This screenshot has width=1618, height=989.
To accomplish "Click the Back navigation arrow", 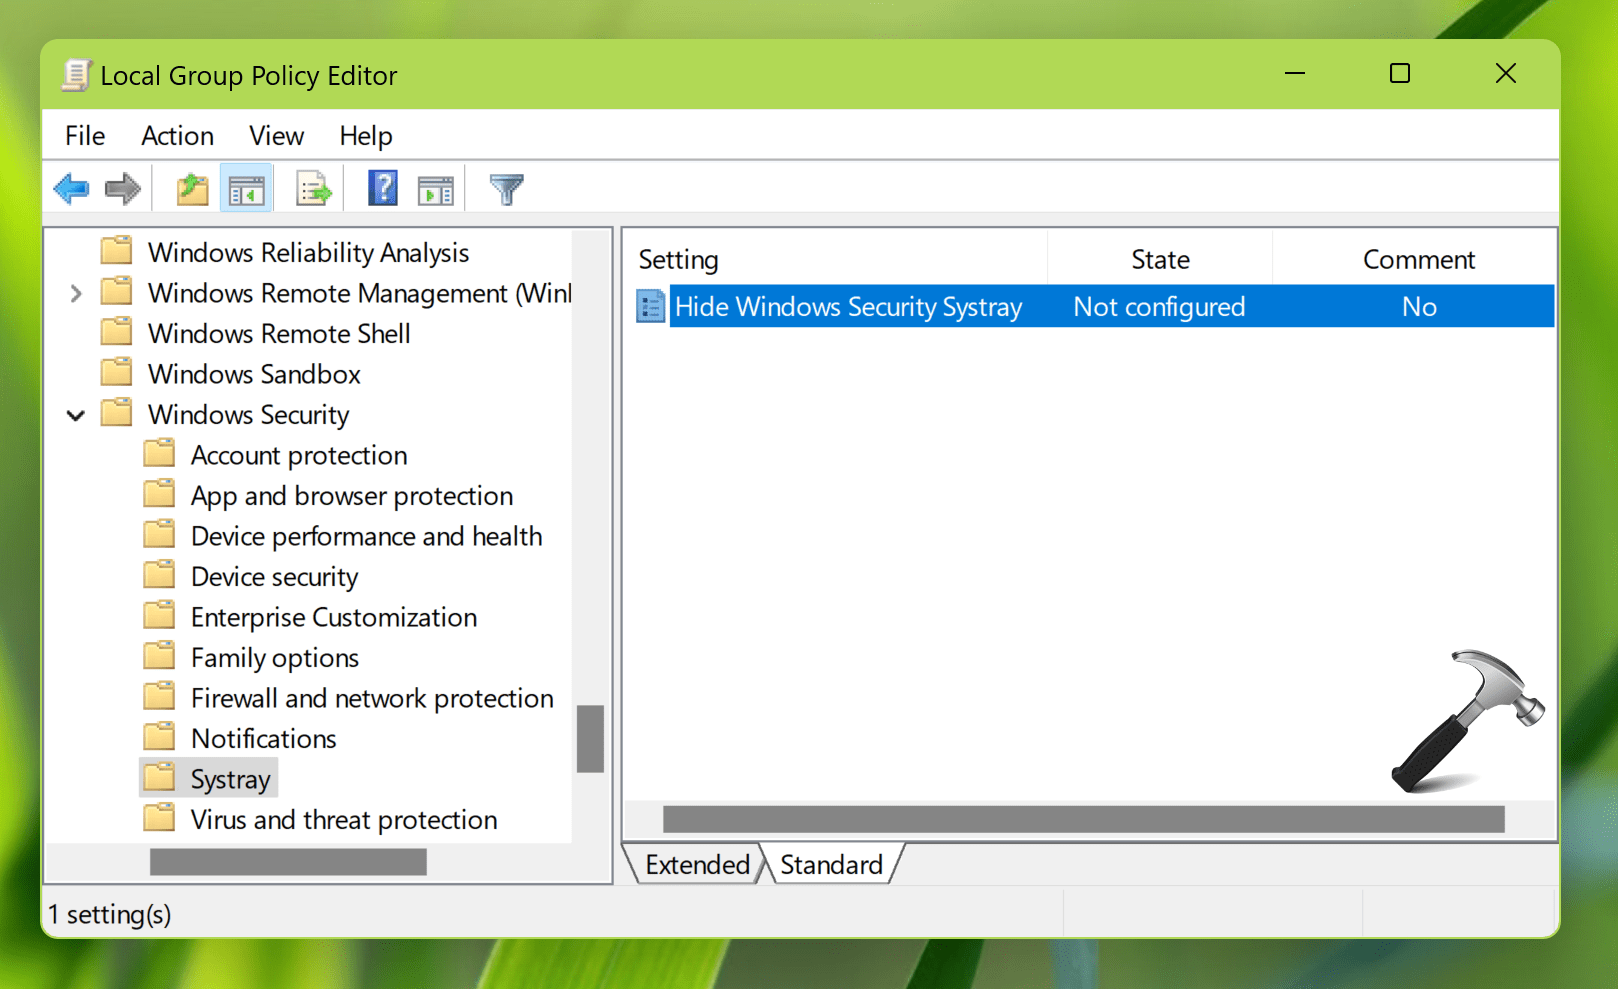I will pos(71,188).
